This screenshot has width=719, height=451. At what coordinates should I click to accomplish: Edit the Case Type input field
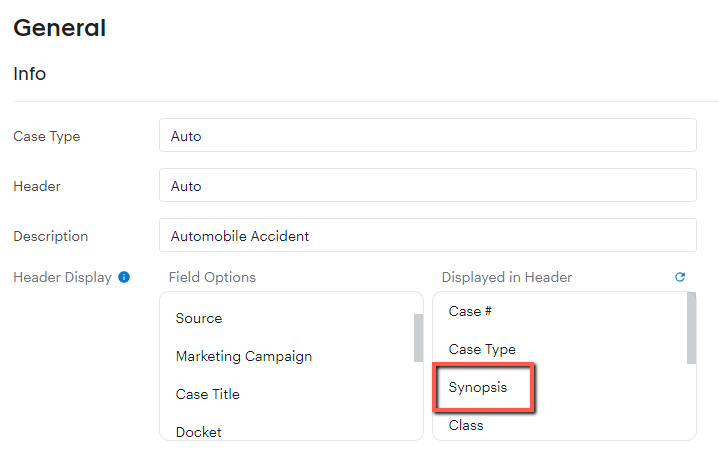(428, 135)
